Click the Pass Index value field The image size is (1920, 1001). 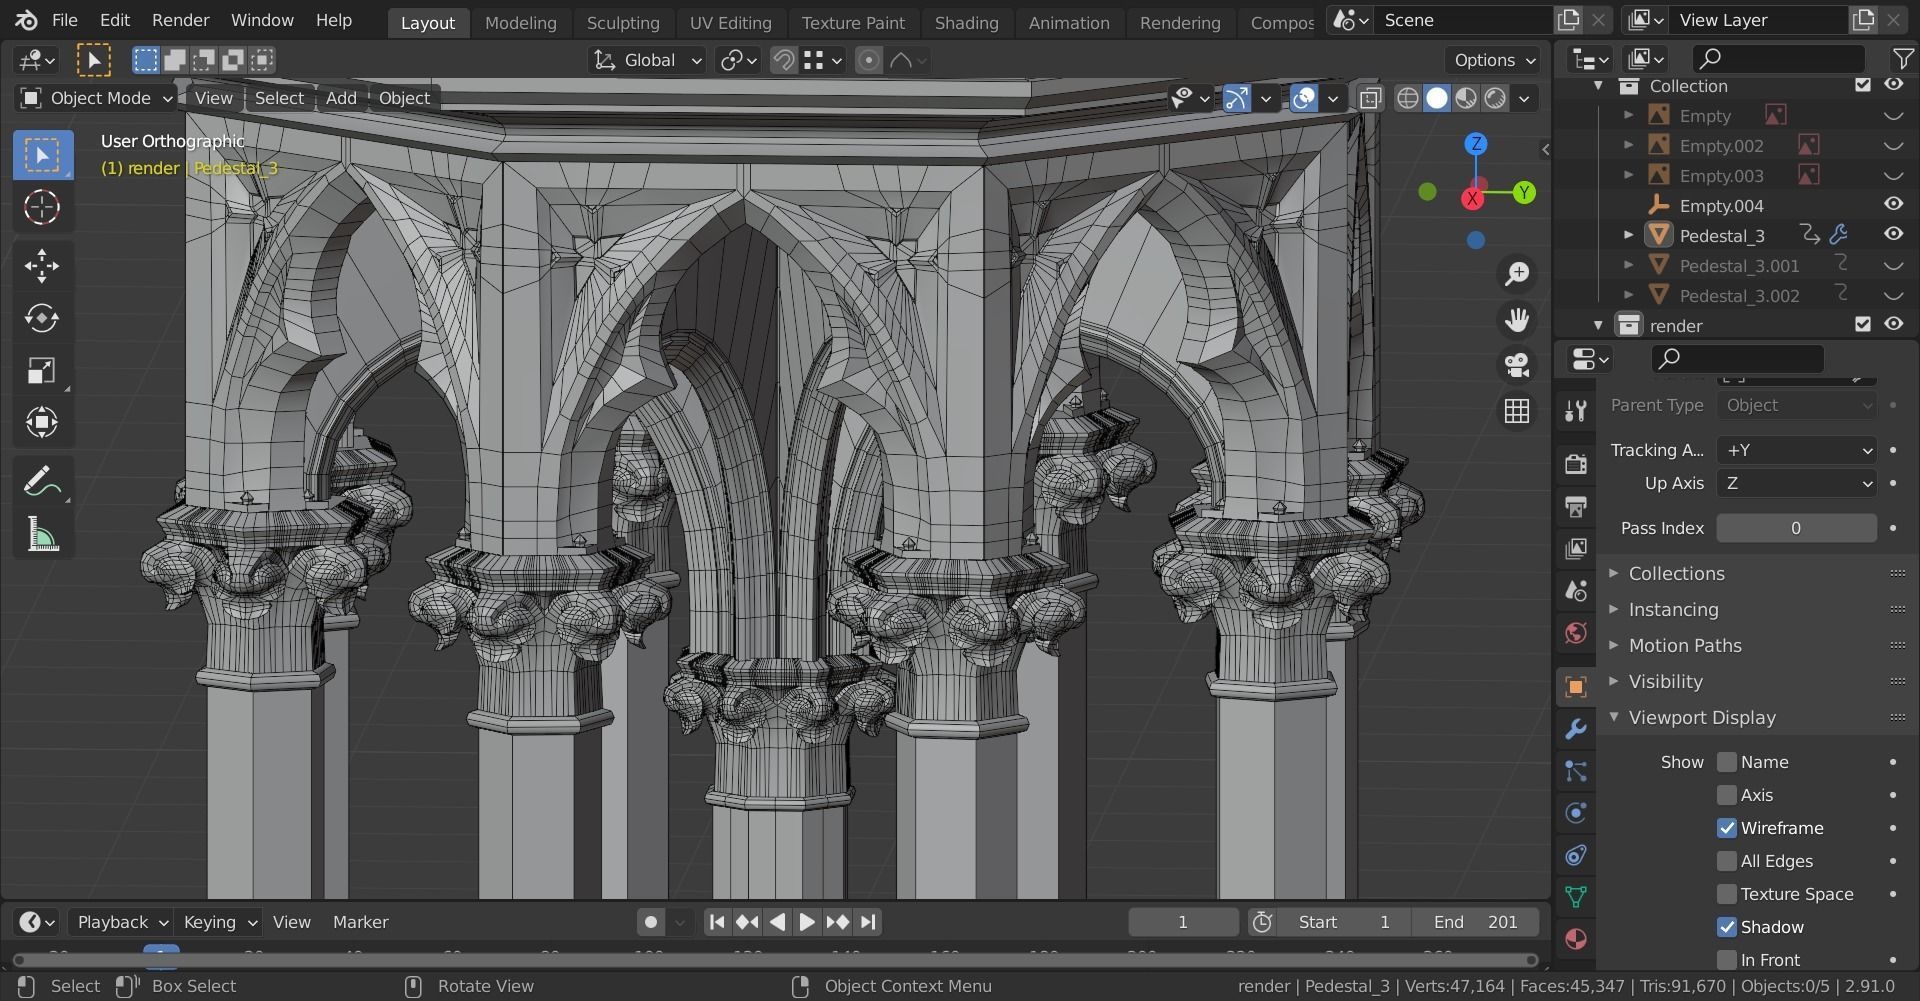tap(1796, 528)
